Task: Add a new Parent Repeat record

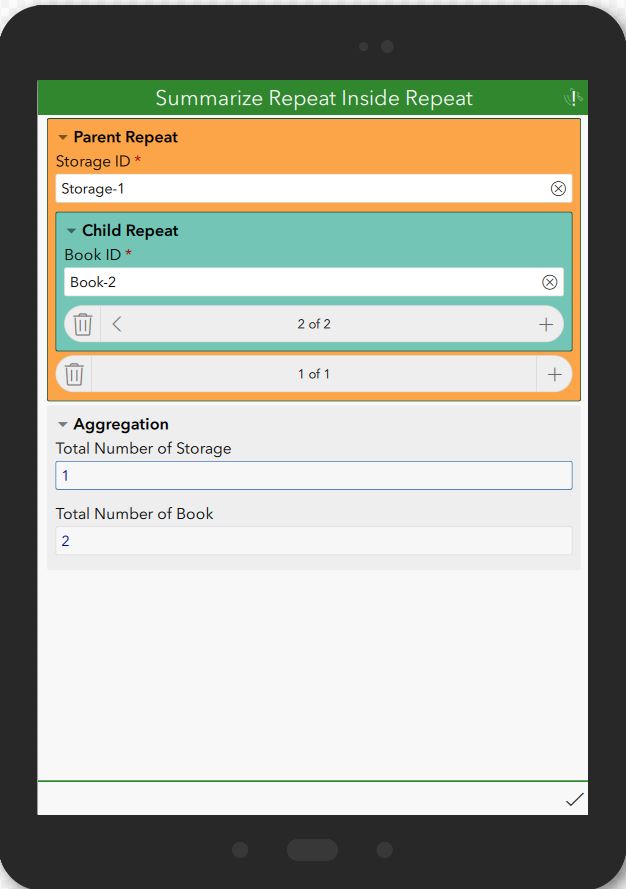Action: click(554, 374)
